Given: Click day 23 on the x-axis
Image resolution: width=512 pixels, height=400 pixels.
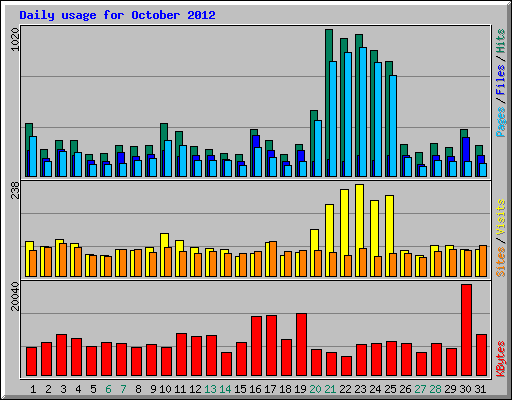Looking at the screenshot, I should click(360, 389).
